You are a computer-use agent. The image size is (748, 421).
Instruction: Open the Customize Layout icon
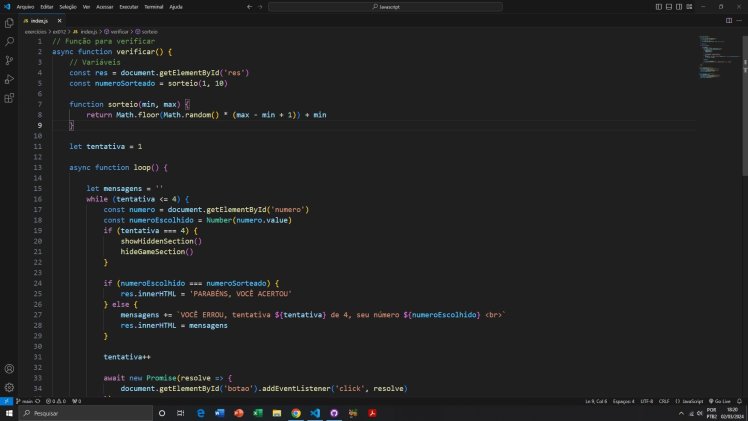(x=689, y=7)
